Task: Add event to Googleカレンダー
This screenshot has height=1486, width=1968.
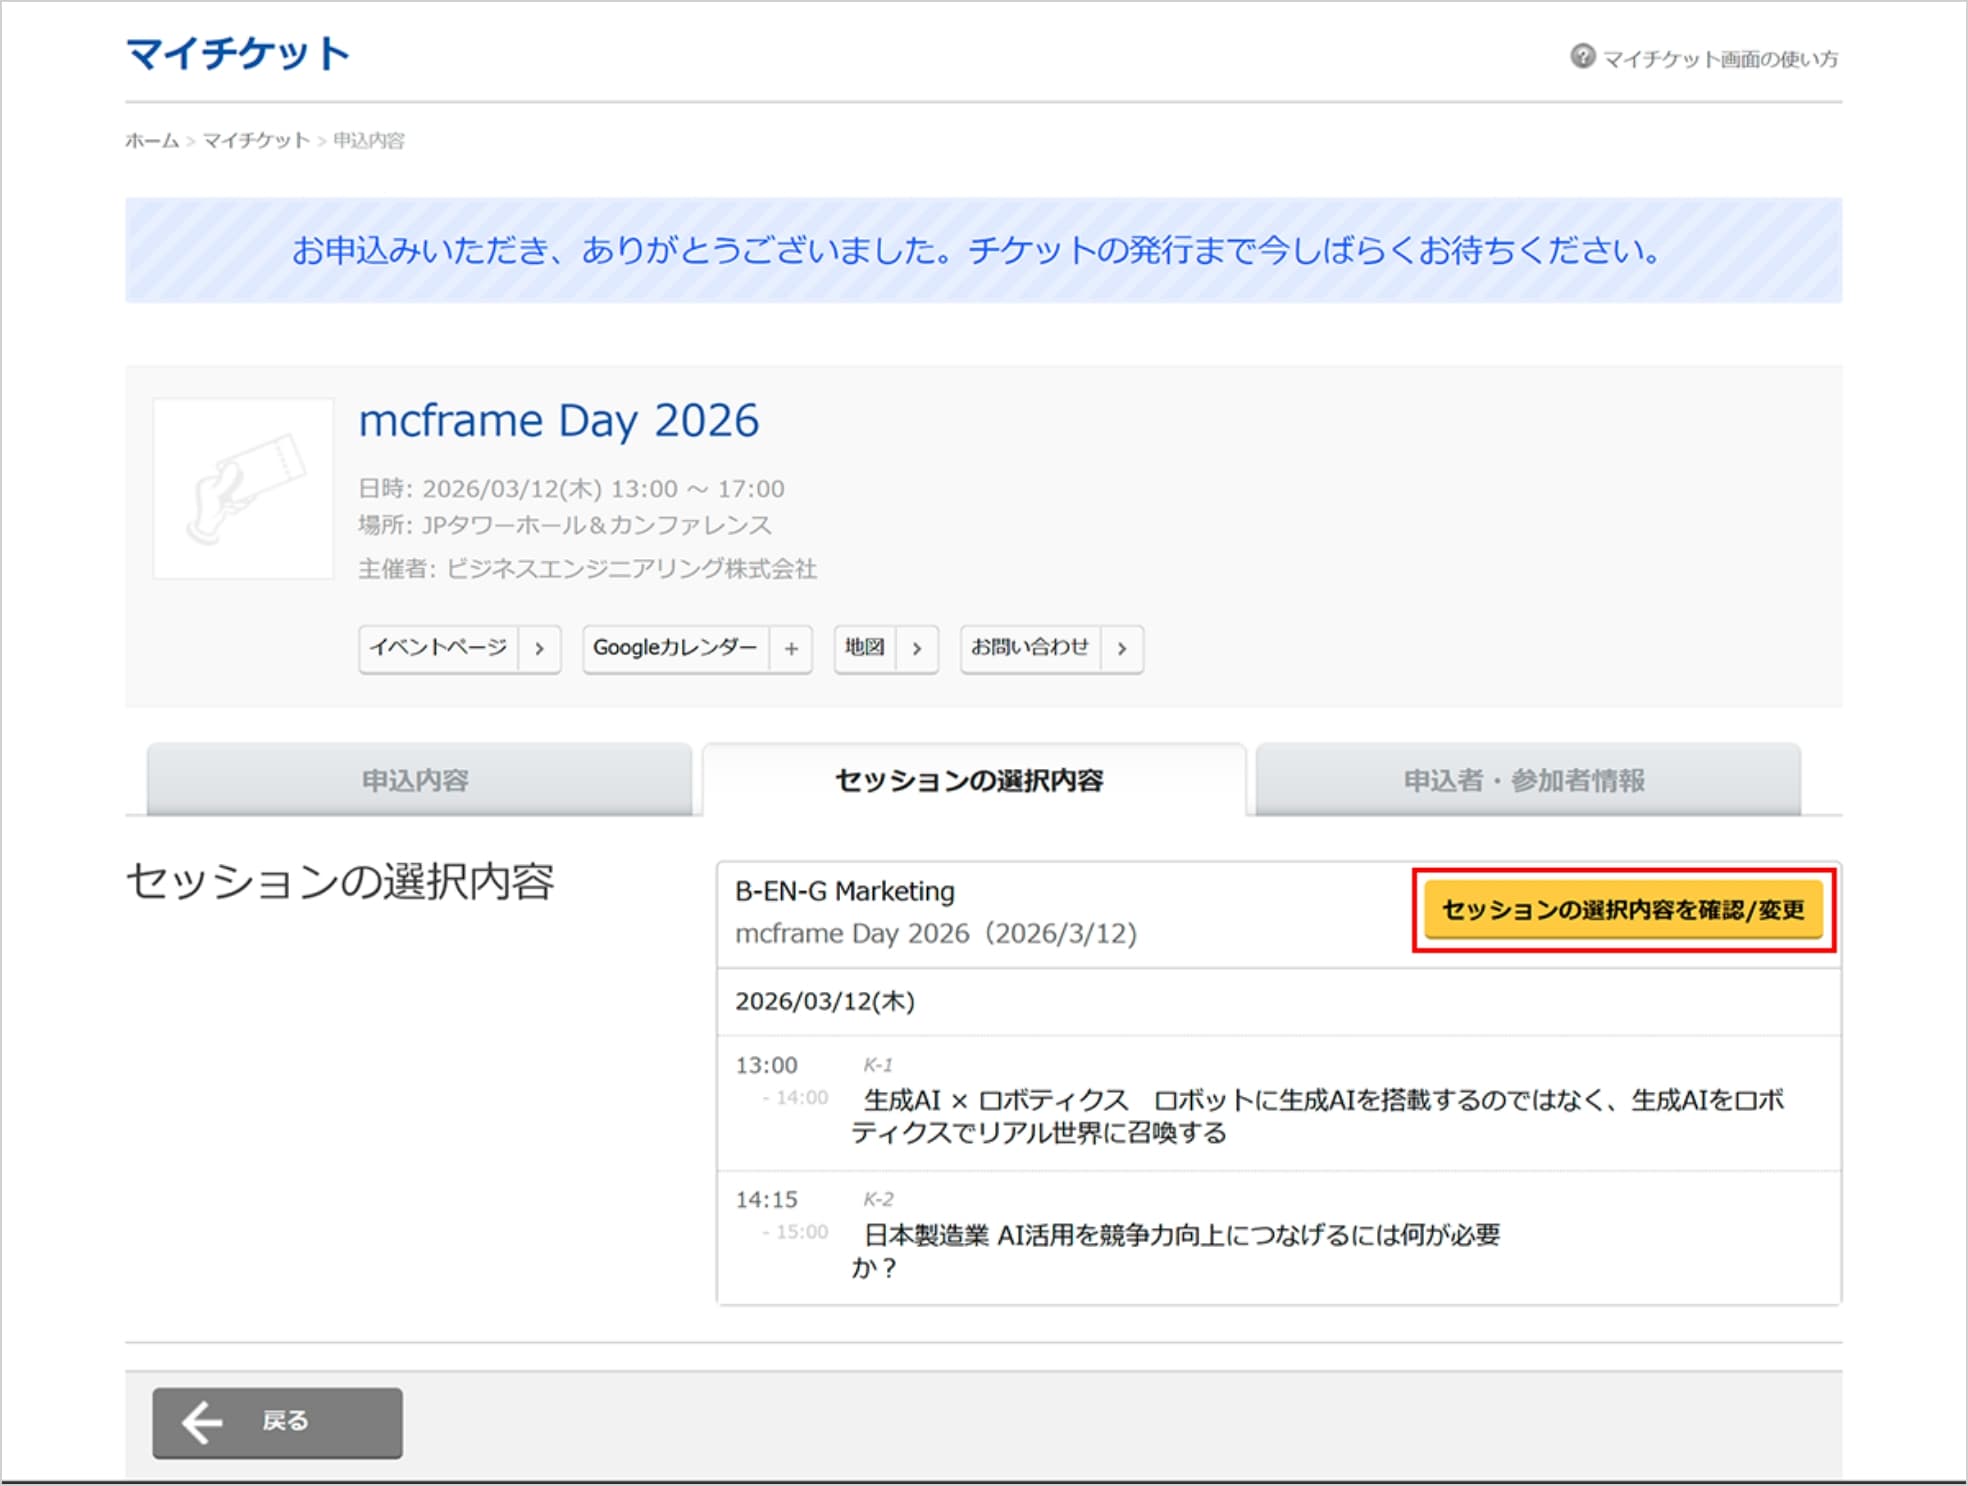Action: click(x=675, y=648)
